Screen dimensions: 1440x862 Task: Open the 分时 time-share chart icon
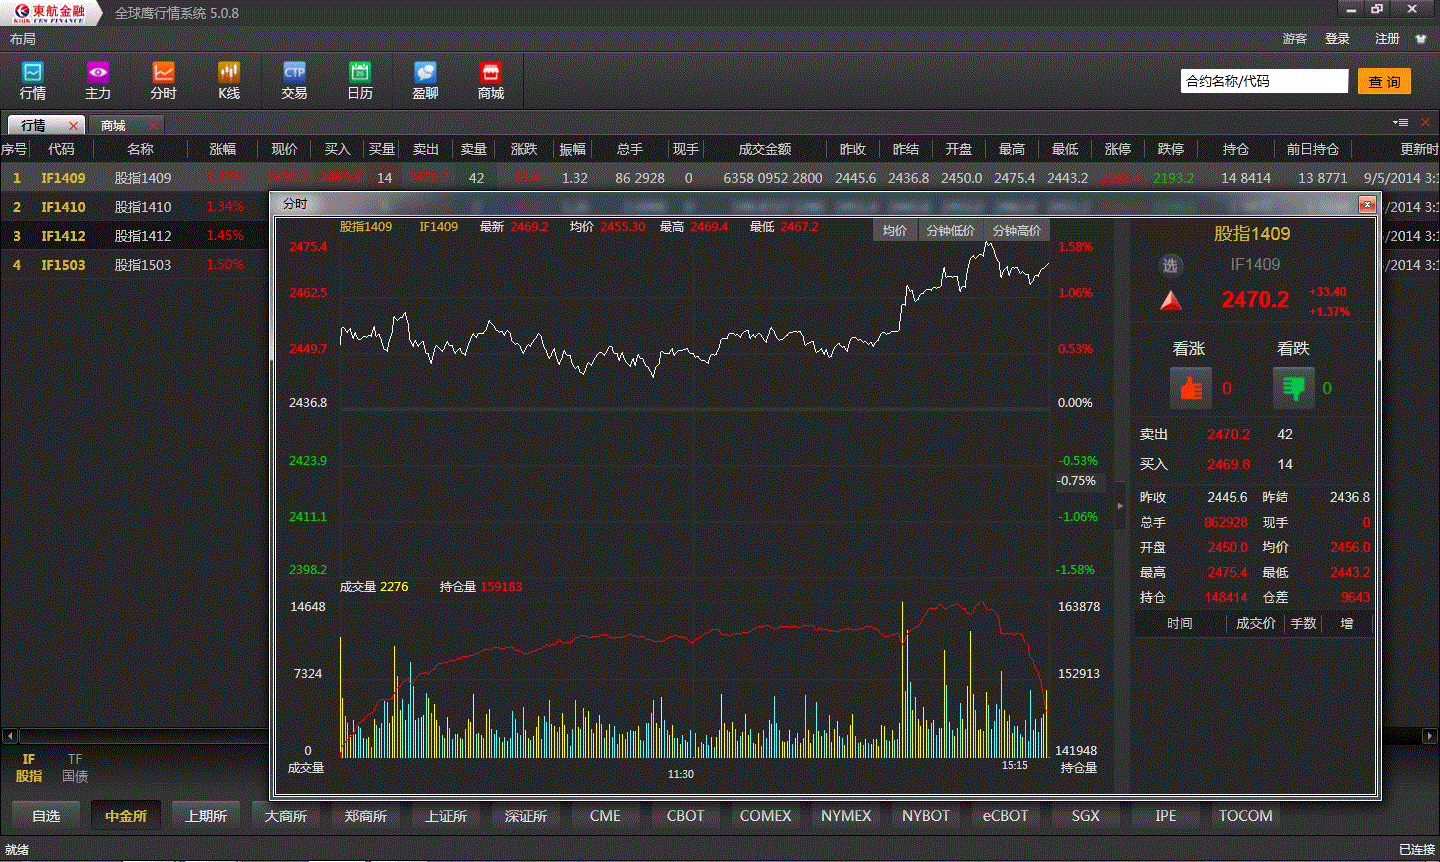(163, 80)
